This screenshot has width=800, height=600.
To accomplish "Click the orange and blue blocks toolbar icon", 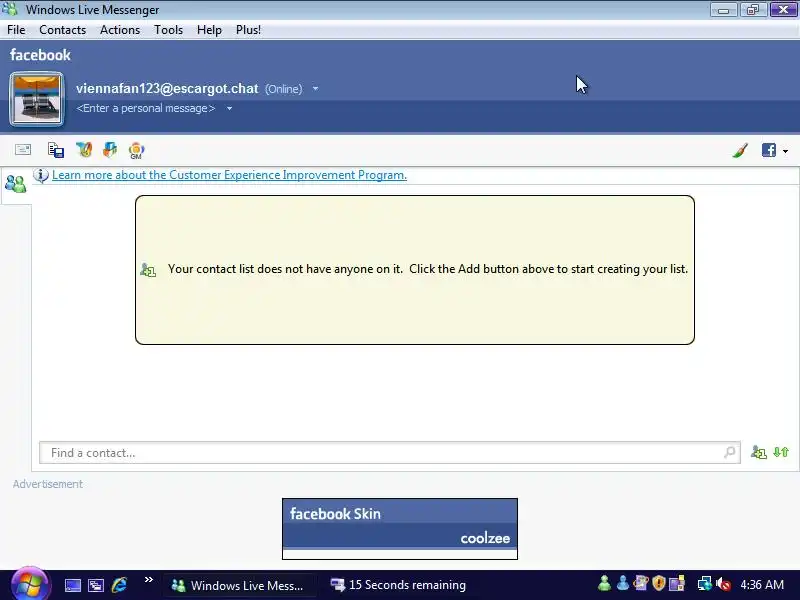I will tap(110, 149).
